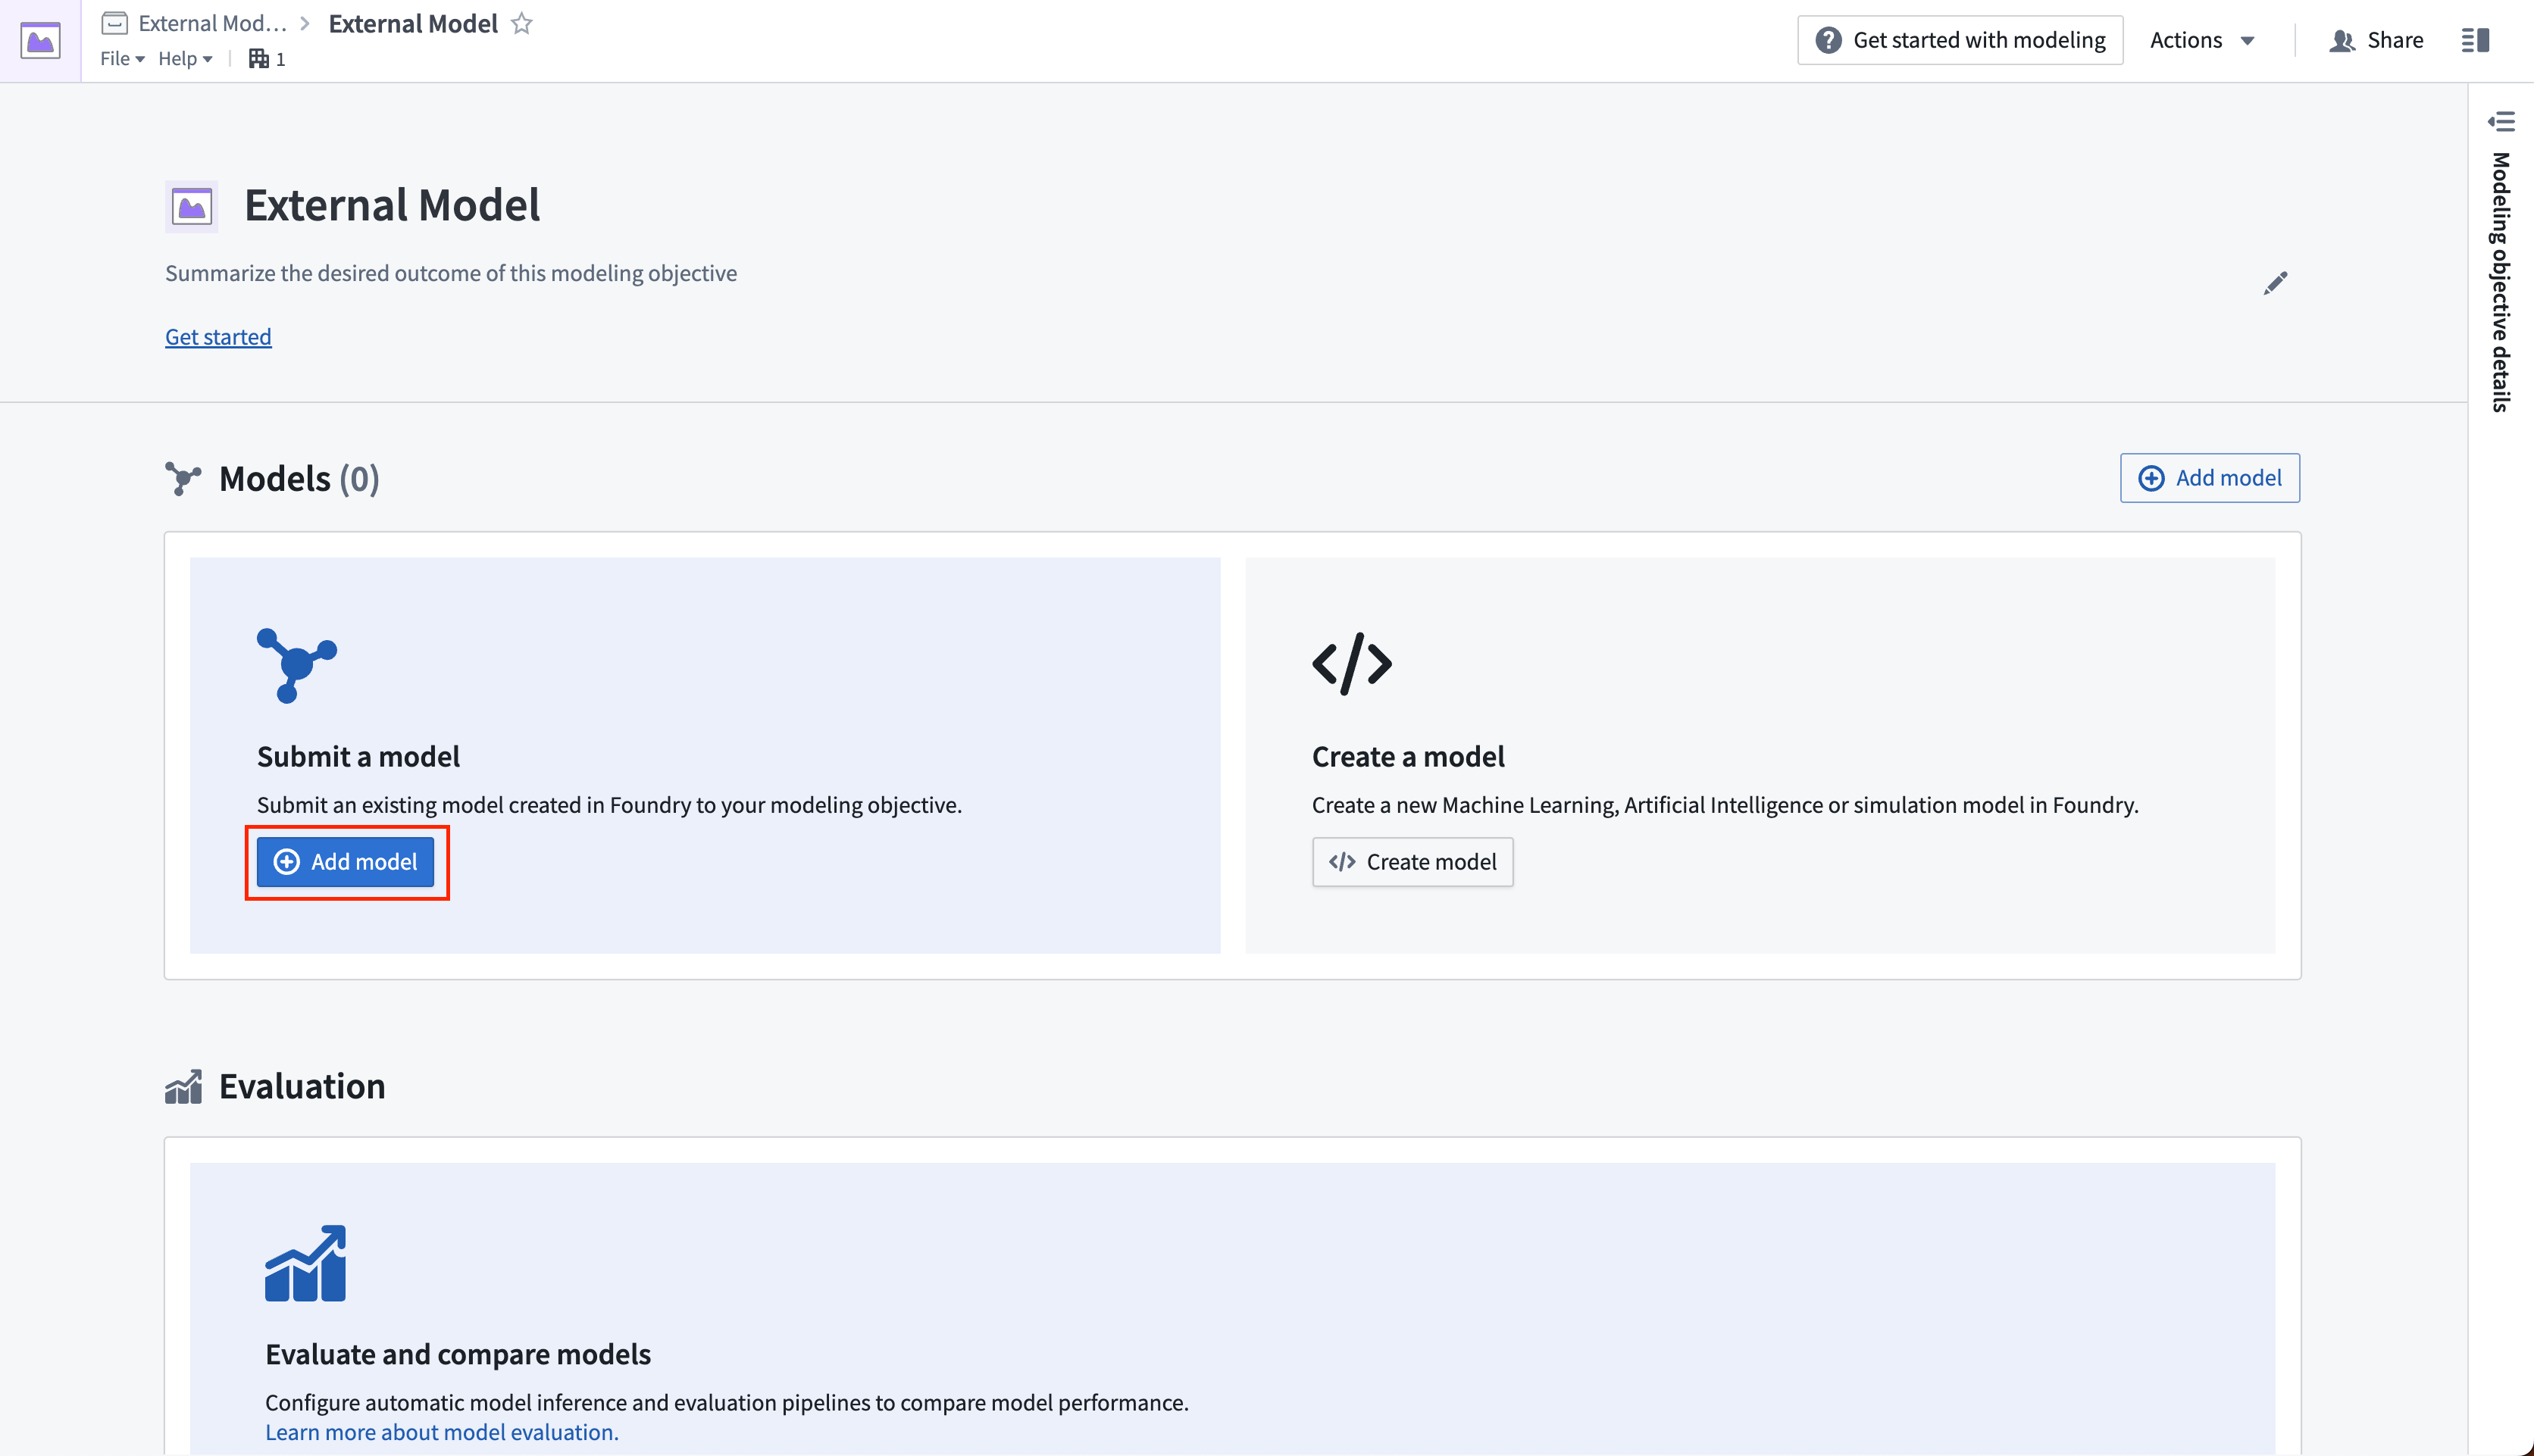Click the Create a model code icon
The image size is (2534, 1456).
coord(1353,661)
